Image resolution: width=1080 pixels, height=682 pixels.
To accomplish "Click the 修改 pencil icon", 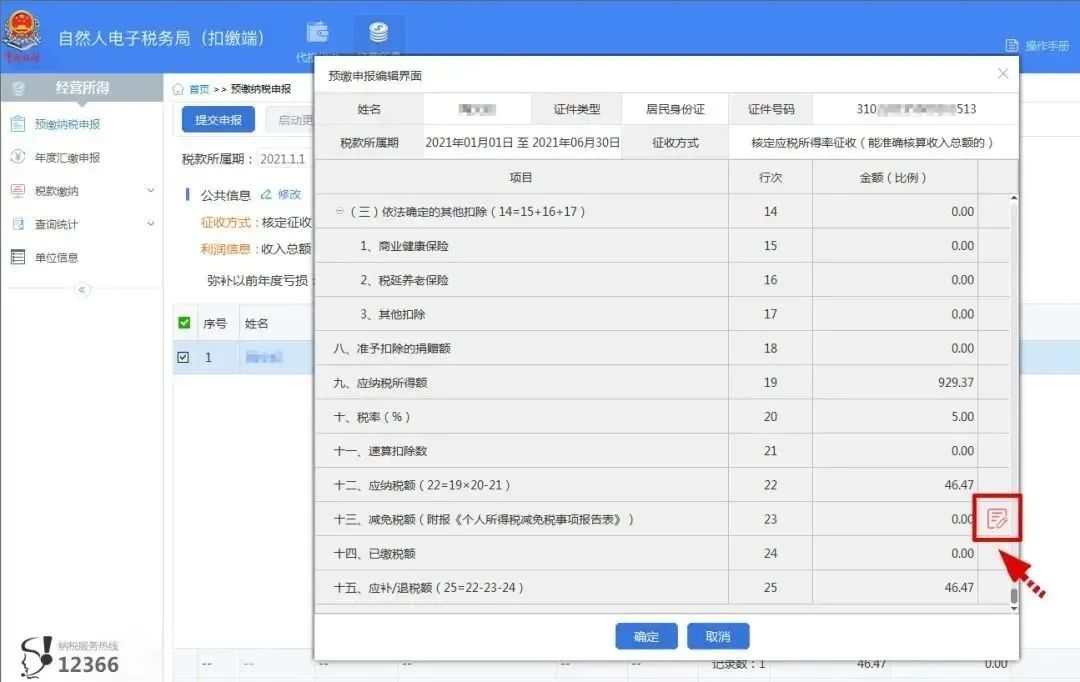I will click(x=267, y=194).
